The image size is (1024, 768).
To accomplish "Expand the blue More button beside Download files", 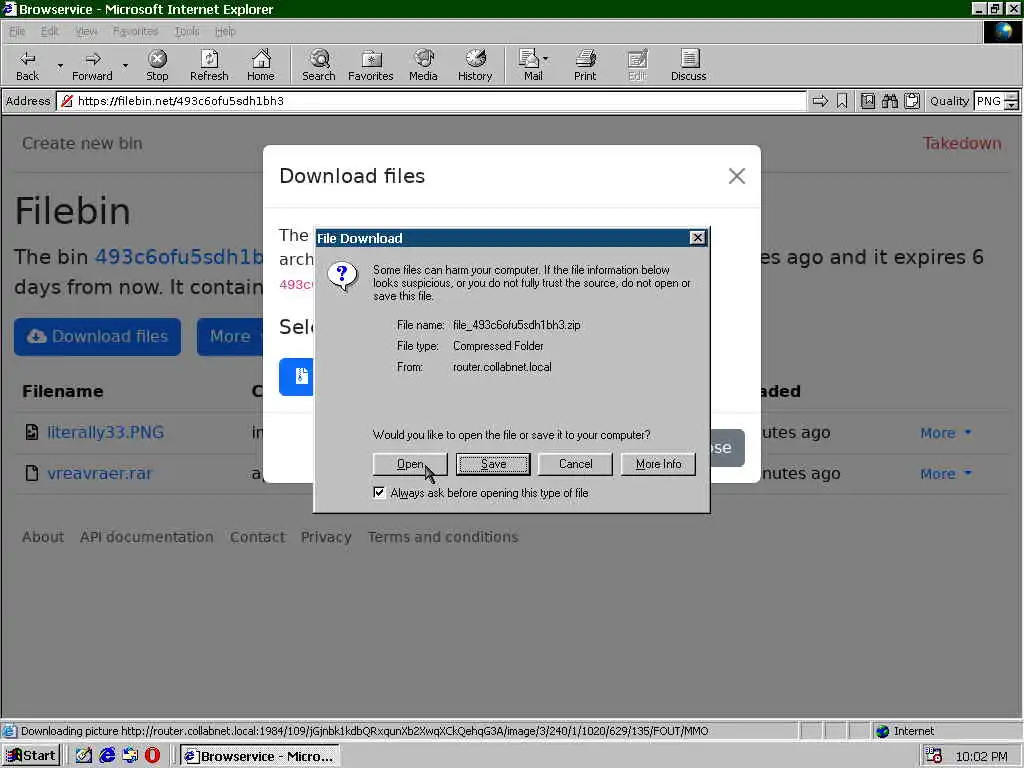I will [x=230, y=336].
